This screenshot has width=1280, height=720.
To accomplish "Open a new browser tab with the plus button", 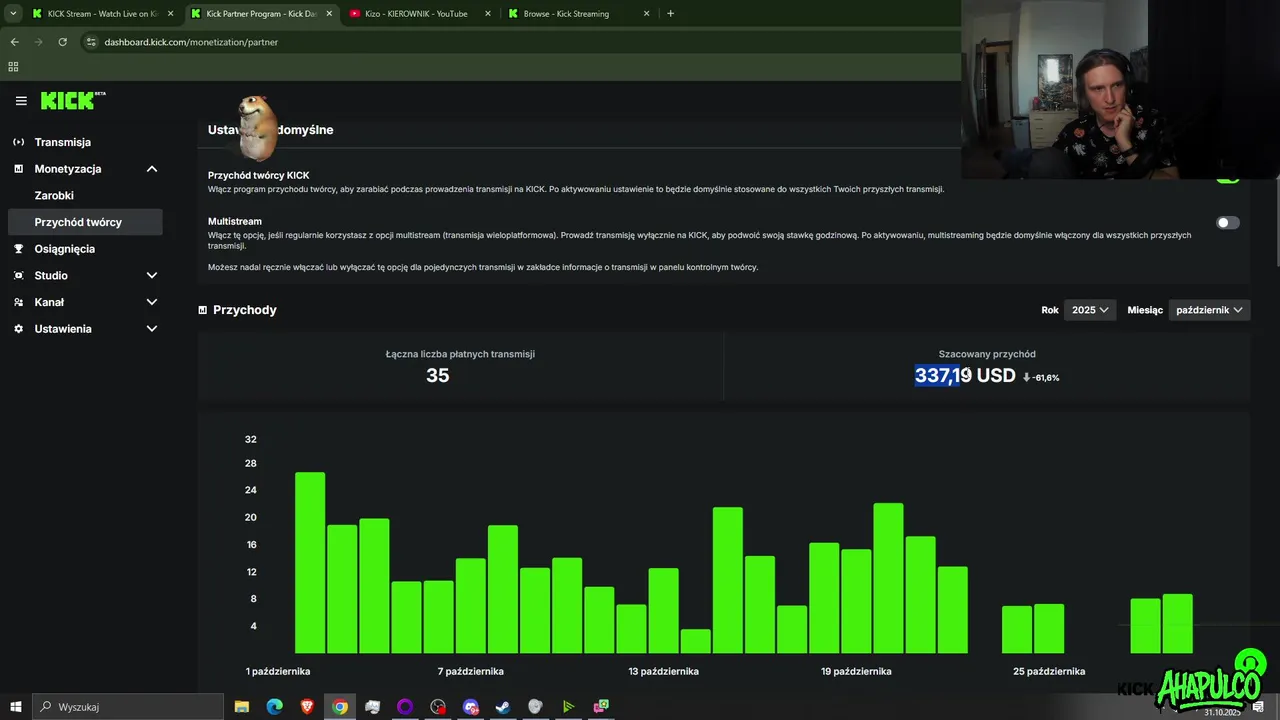I will pos(670,14).
